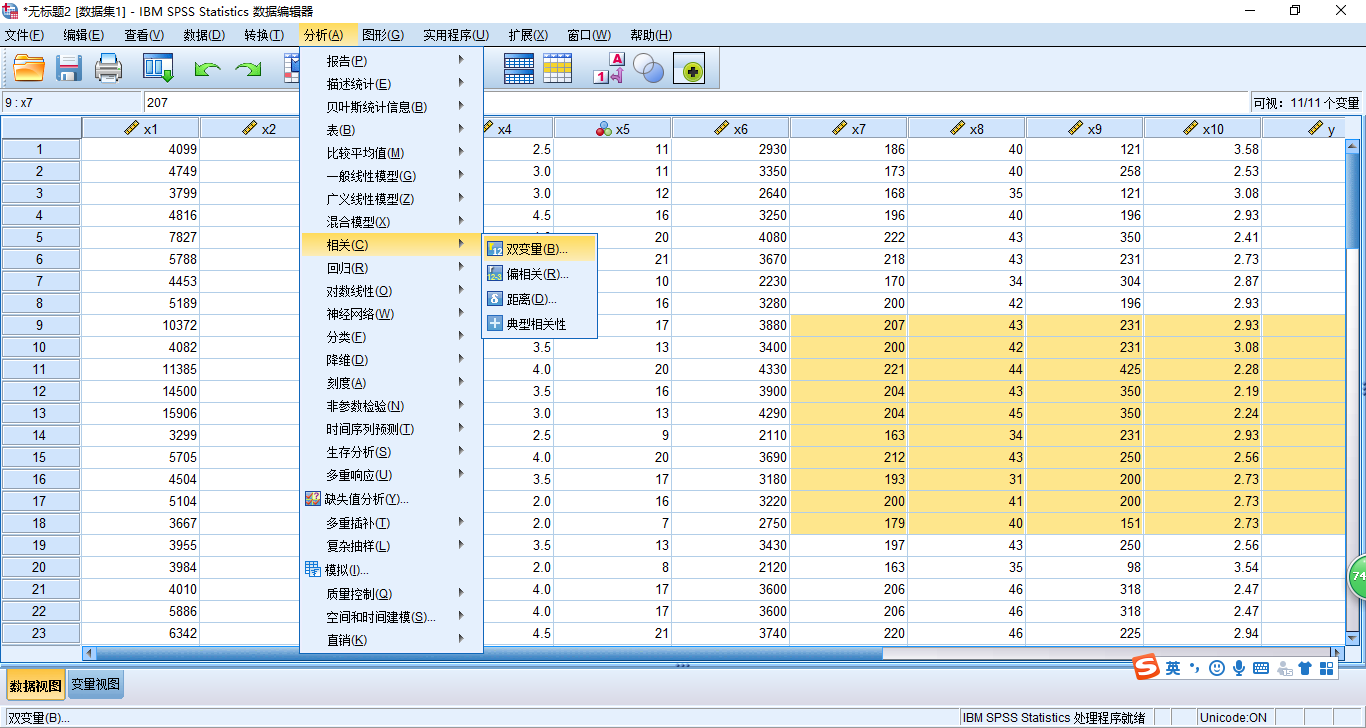
Task: Open the 转换(T) menu
Action: 264,35
